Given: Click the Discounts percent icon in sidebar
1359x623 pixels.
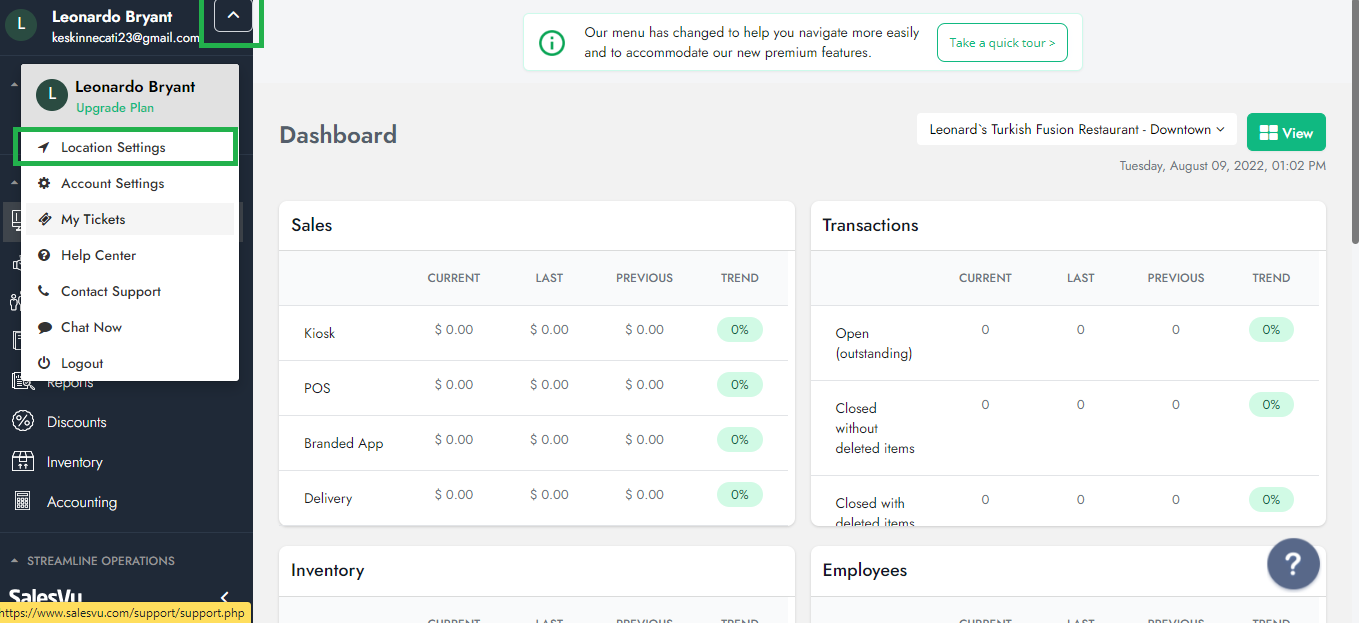Looking at the screenshot, I should pos(22,422).
